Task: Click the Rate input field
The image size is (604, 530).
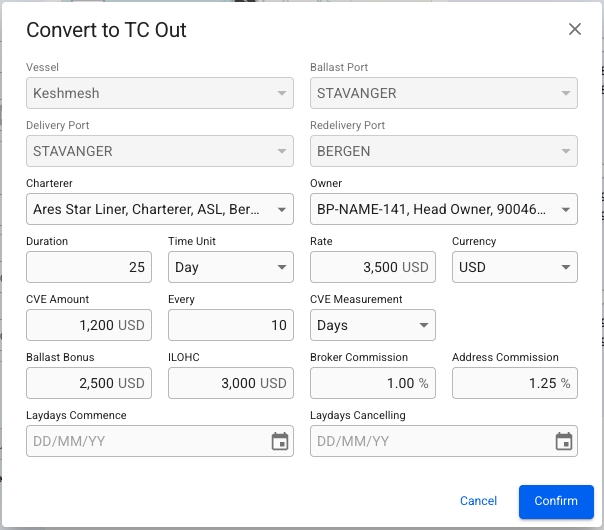Action: [372, 267]
